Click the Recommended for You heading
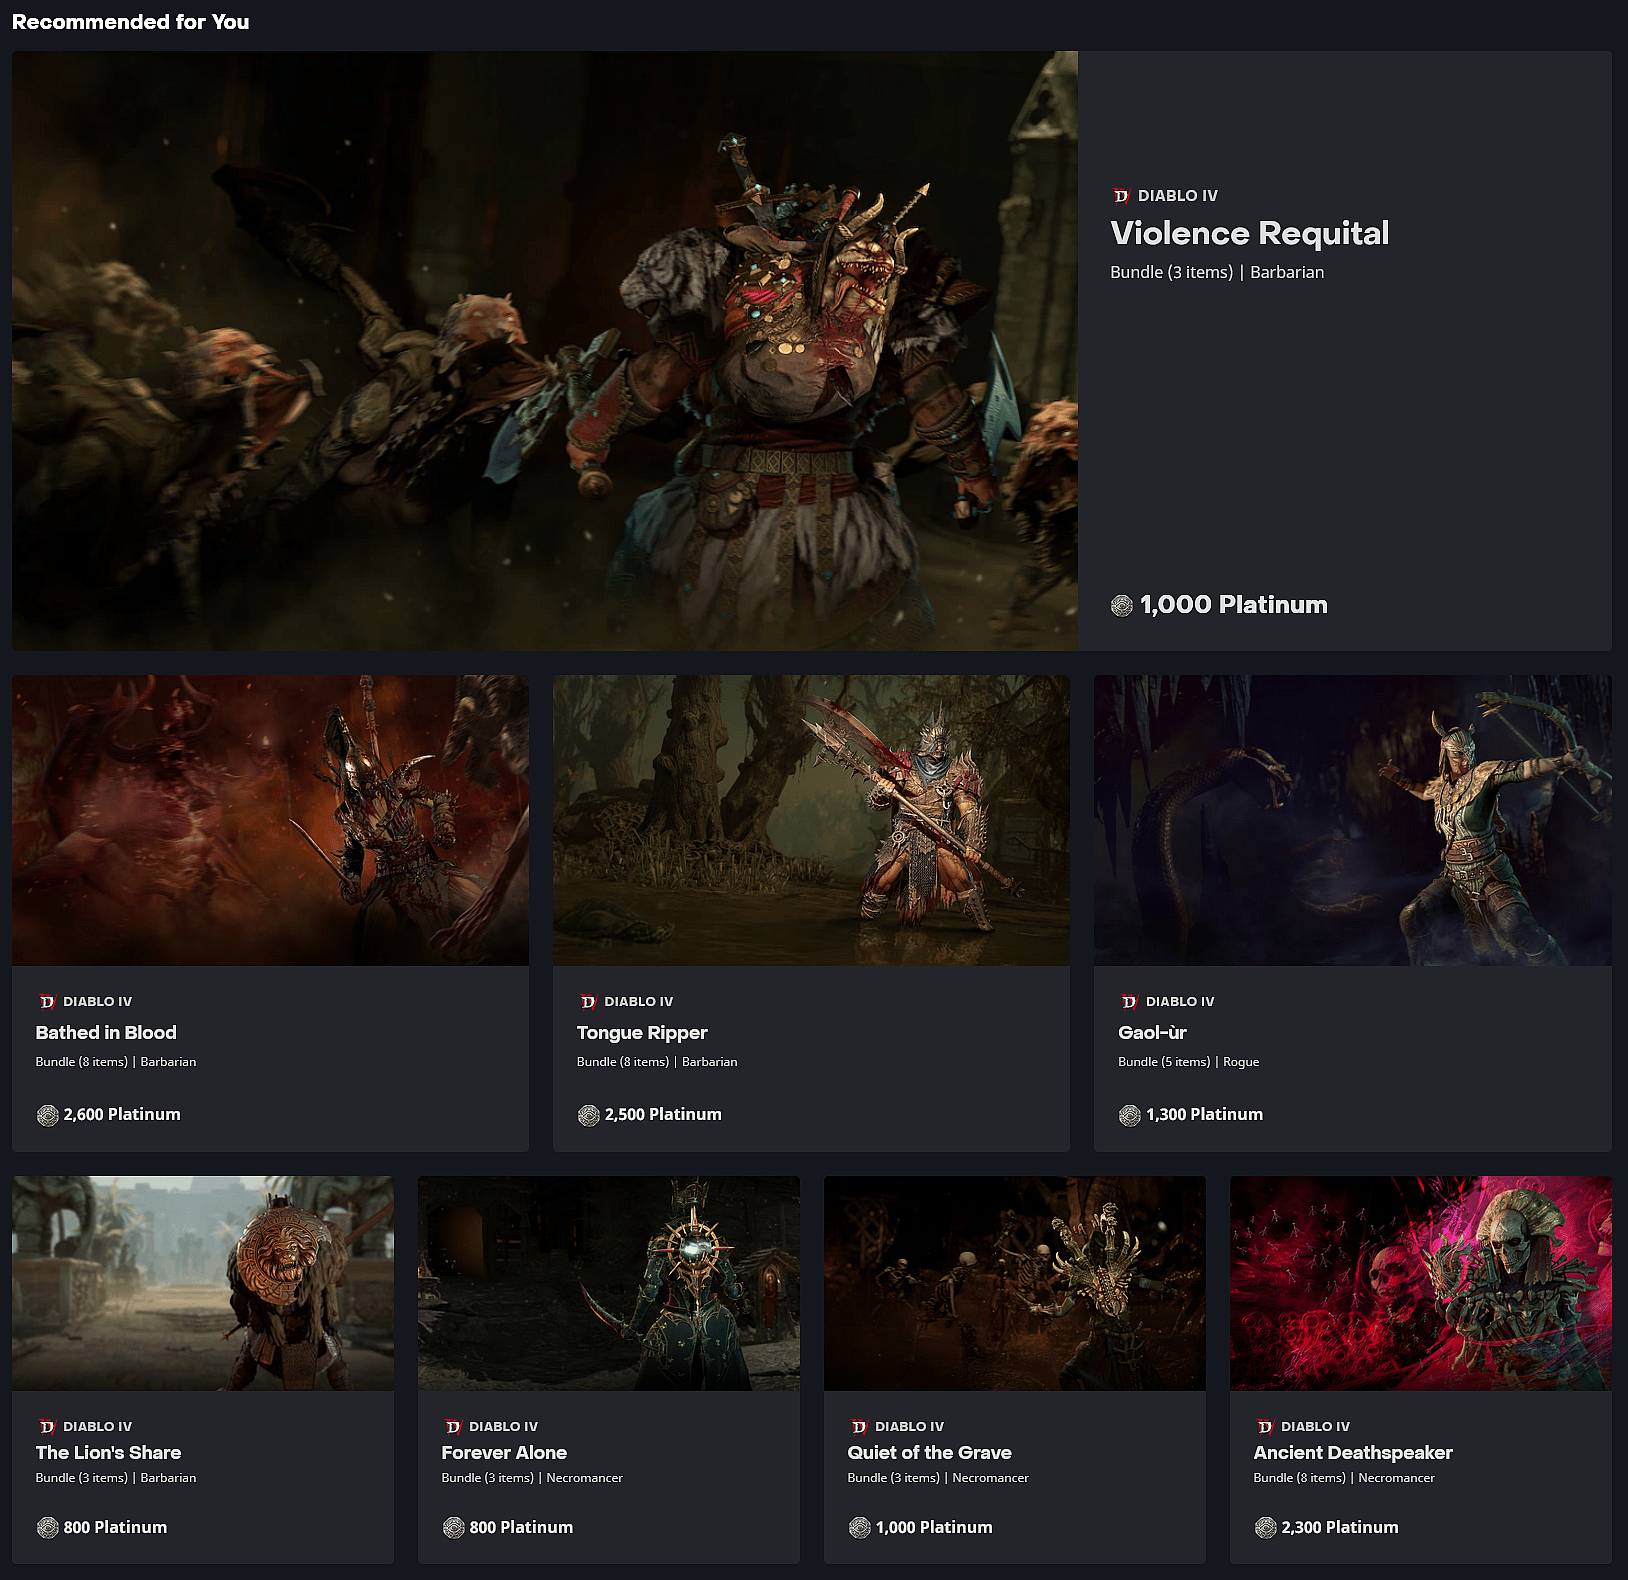1628x1580 pixels. point(130,21)
